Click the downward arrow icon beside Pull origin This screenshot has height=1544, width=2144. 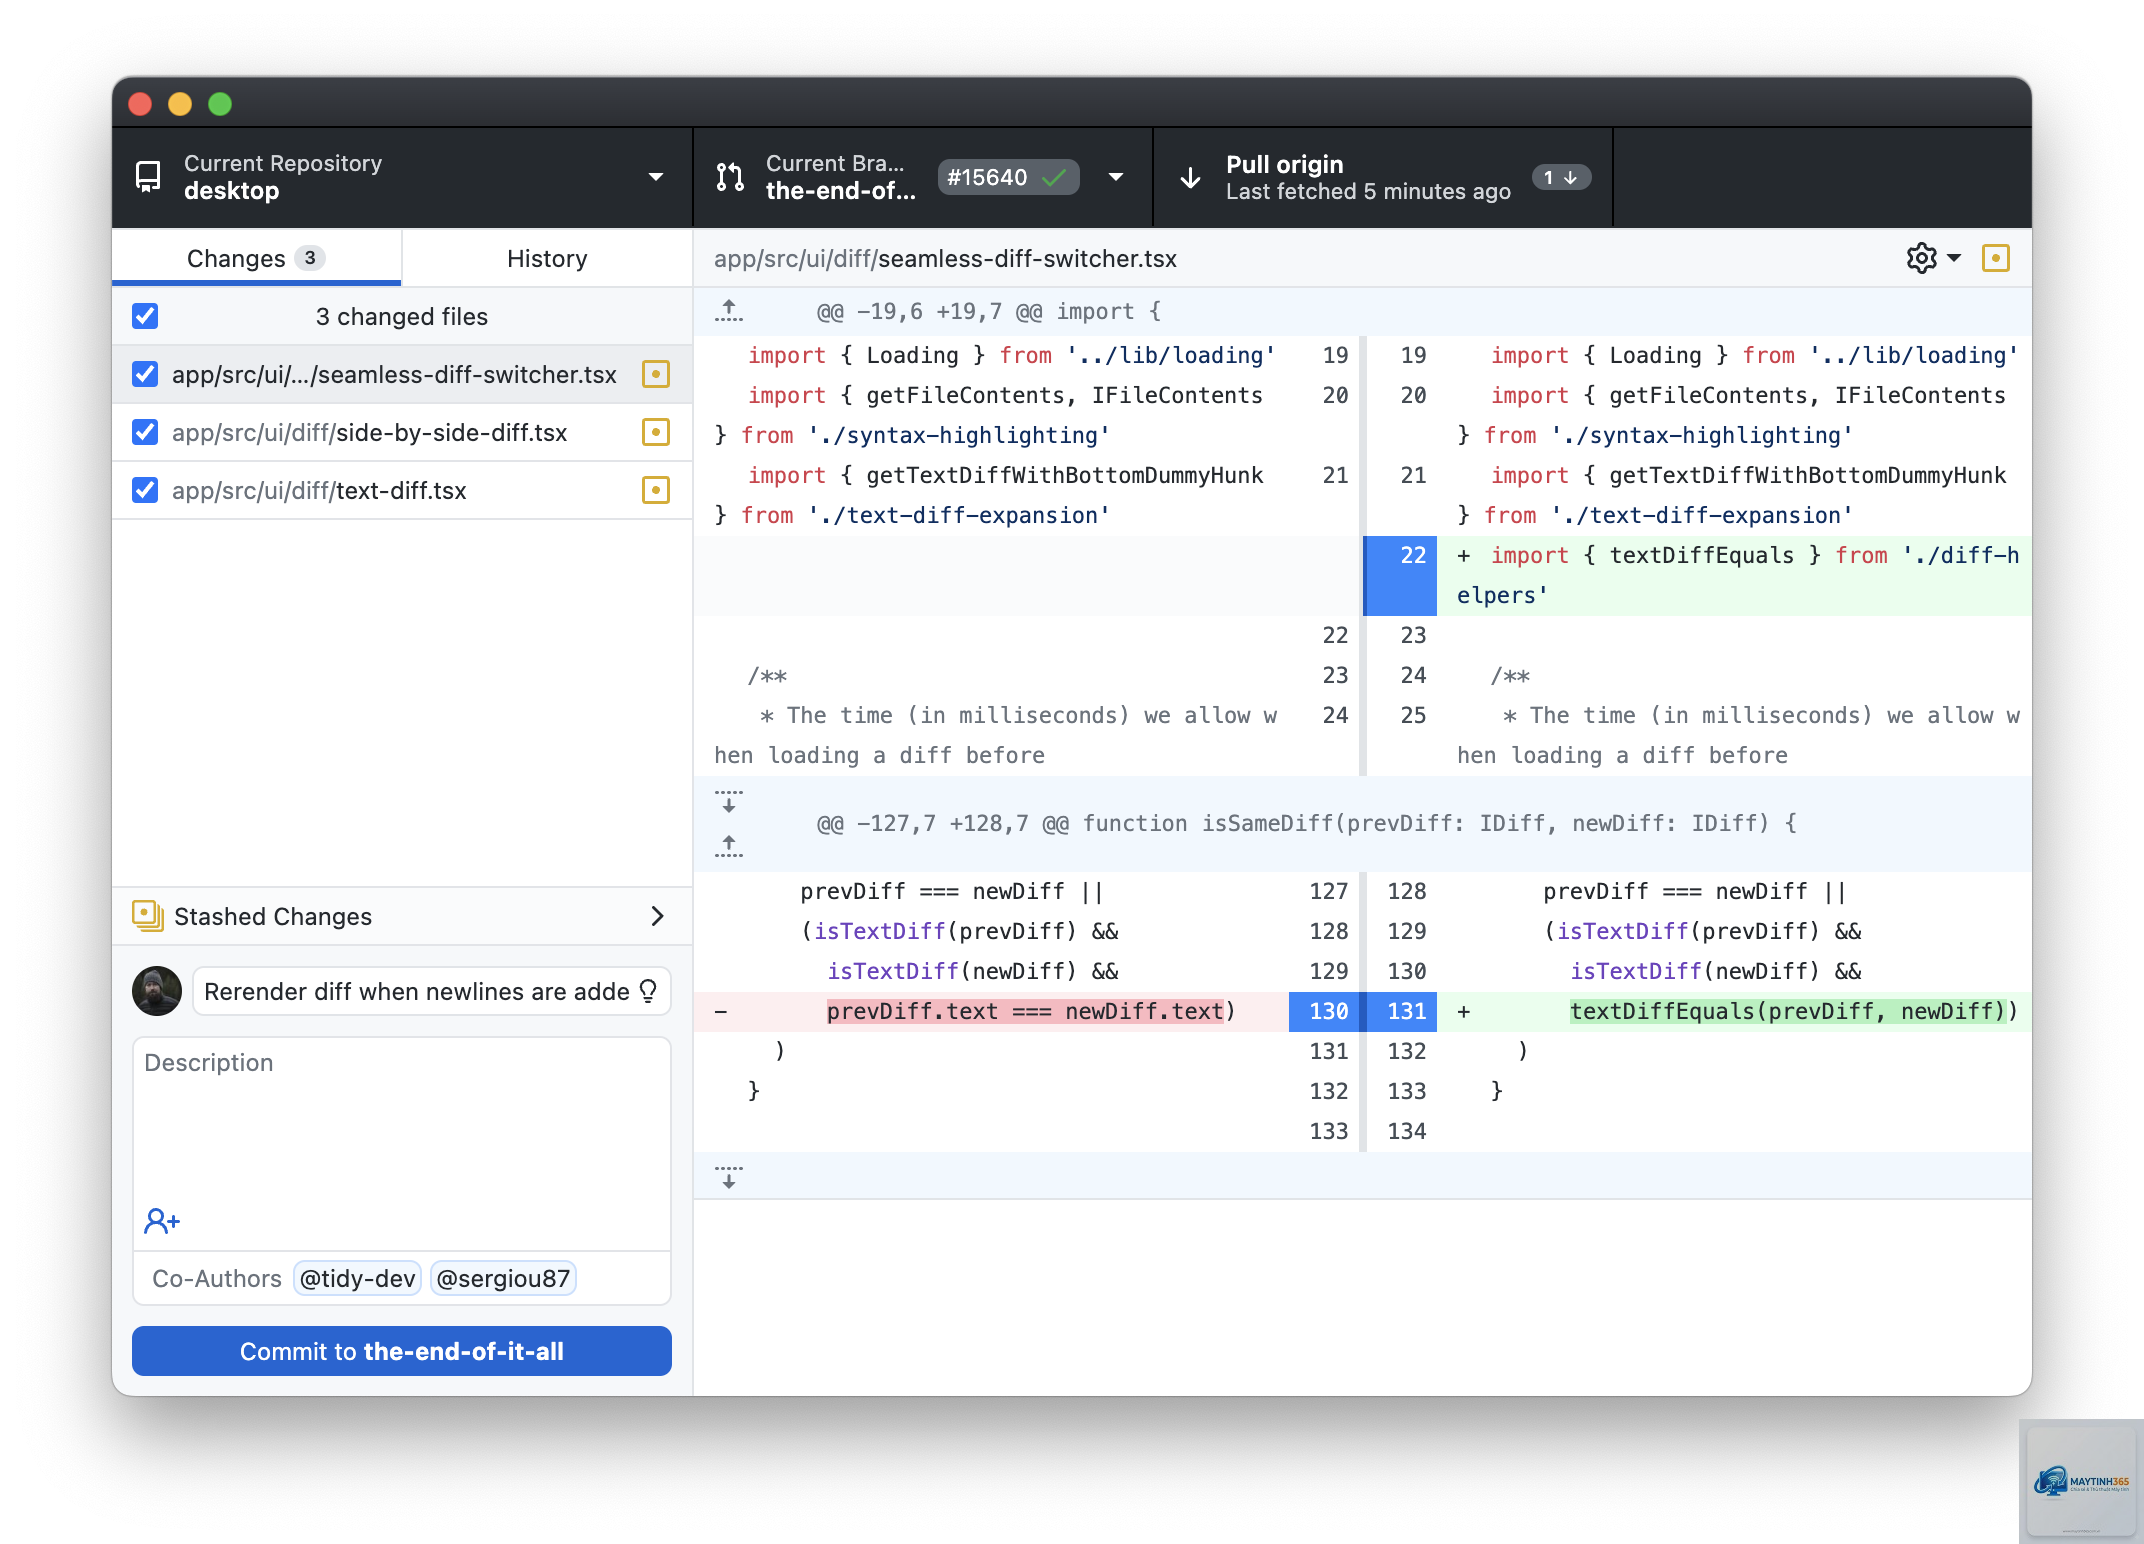point(1190,178)
